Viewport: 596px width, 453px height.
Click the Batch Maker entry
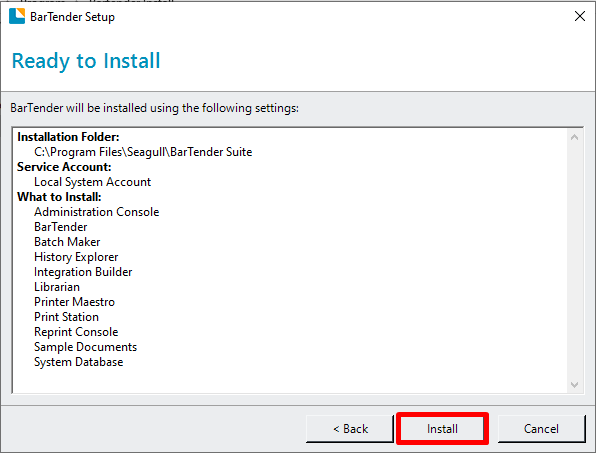pyautogui.click(x=67, y=242)
